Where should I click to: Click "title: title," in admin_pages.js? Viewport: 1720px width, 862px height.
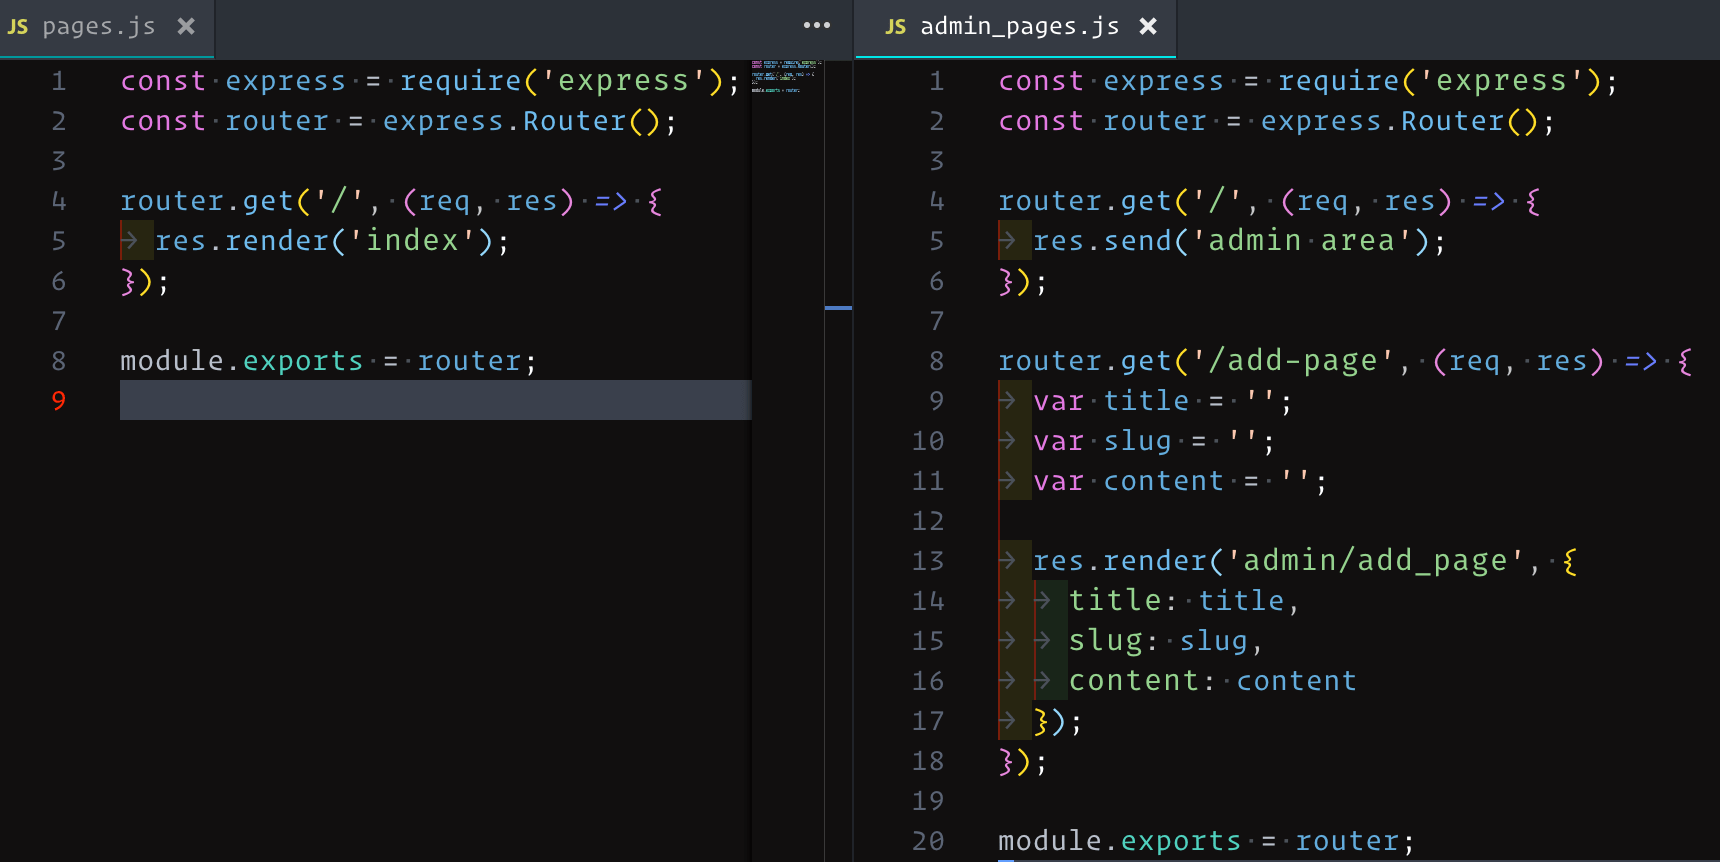click(1184, 601)
